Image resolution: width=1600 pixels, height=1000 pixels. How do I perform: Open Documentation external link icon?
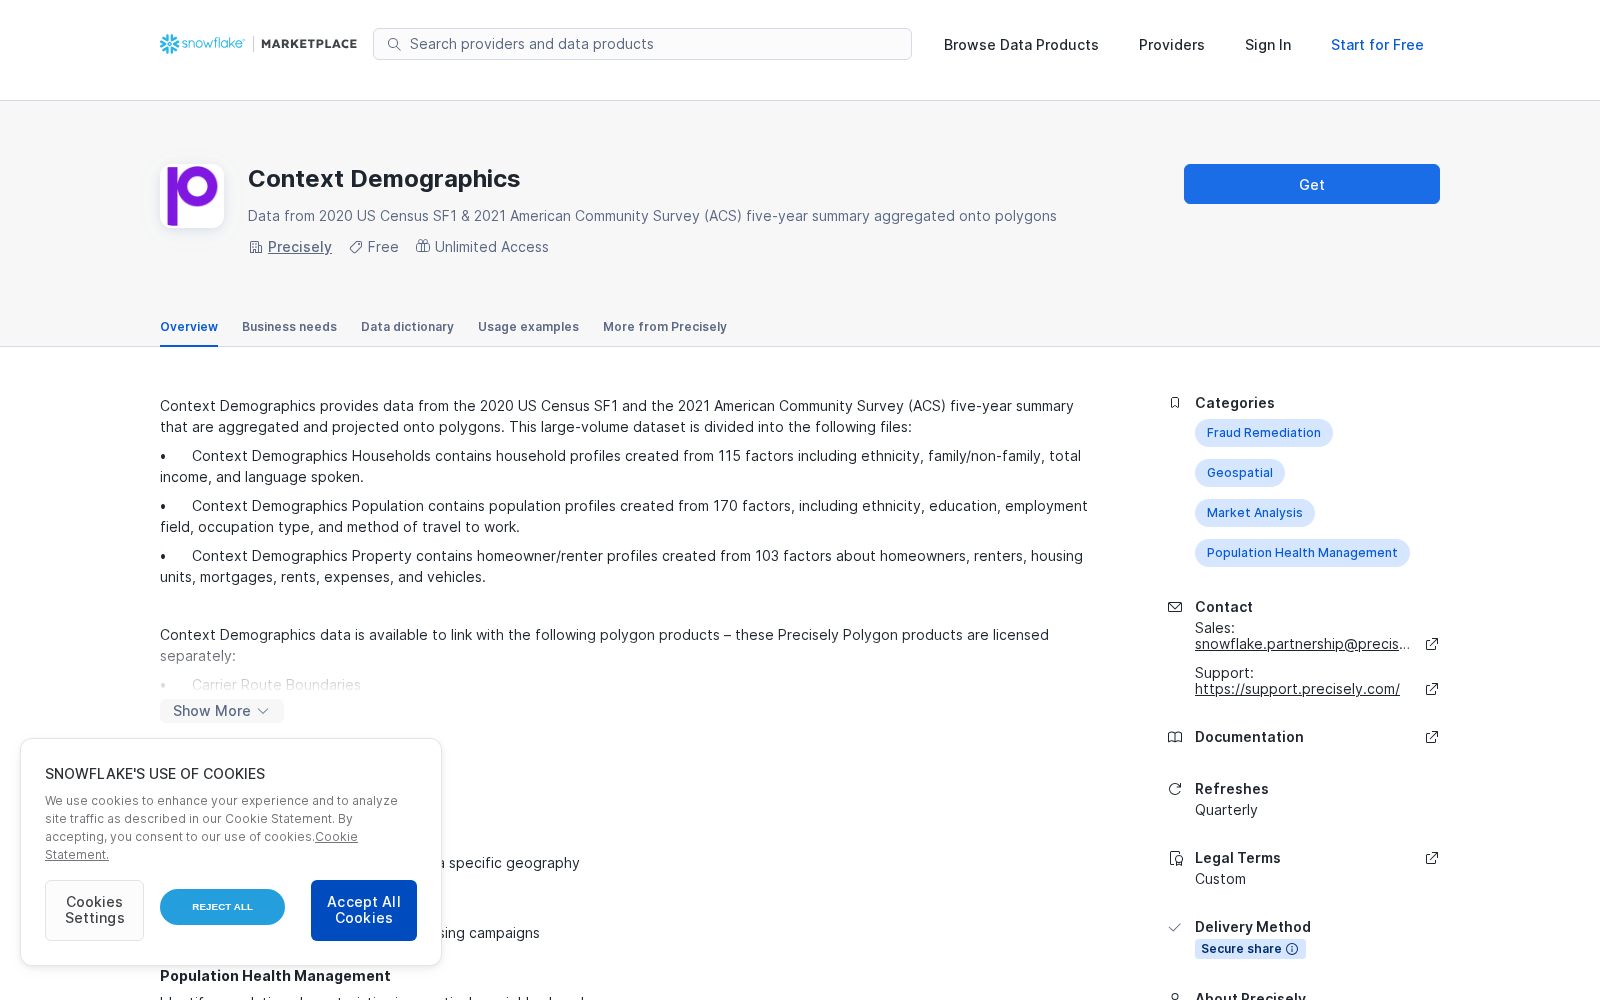pos(1432,737)
